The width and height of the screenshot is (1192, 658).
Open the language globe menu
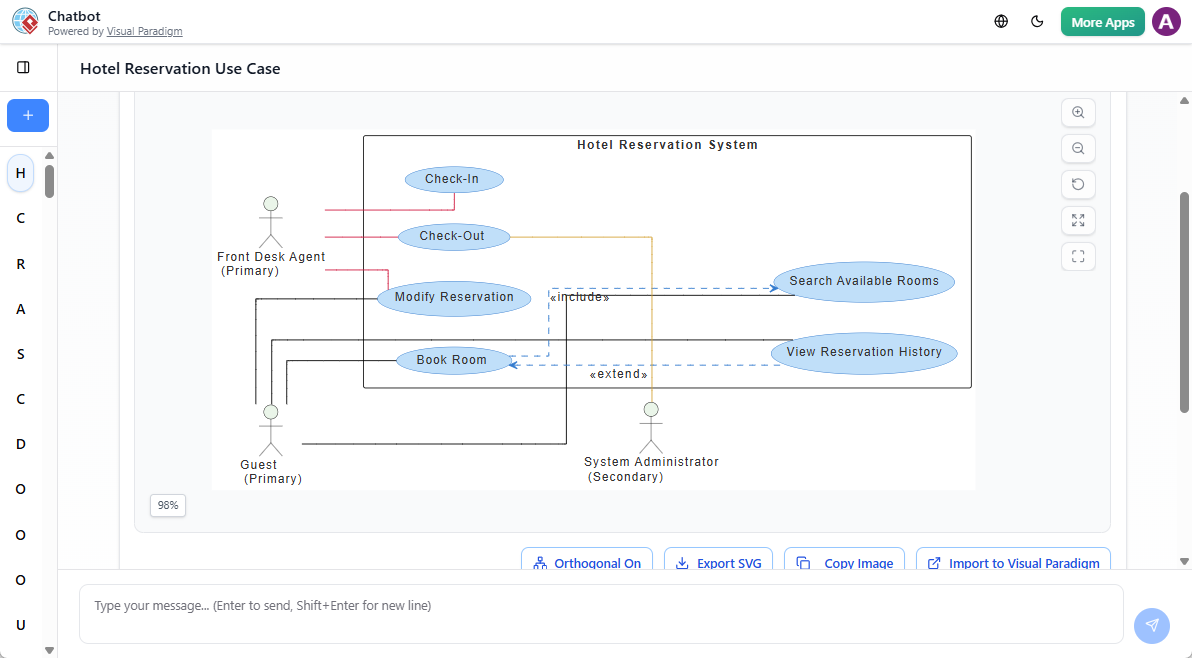1001,20
